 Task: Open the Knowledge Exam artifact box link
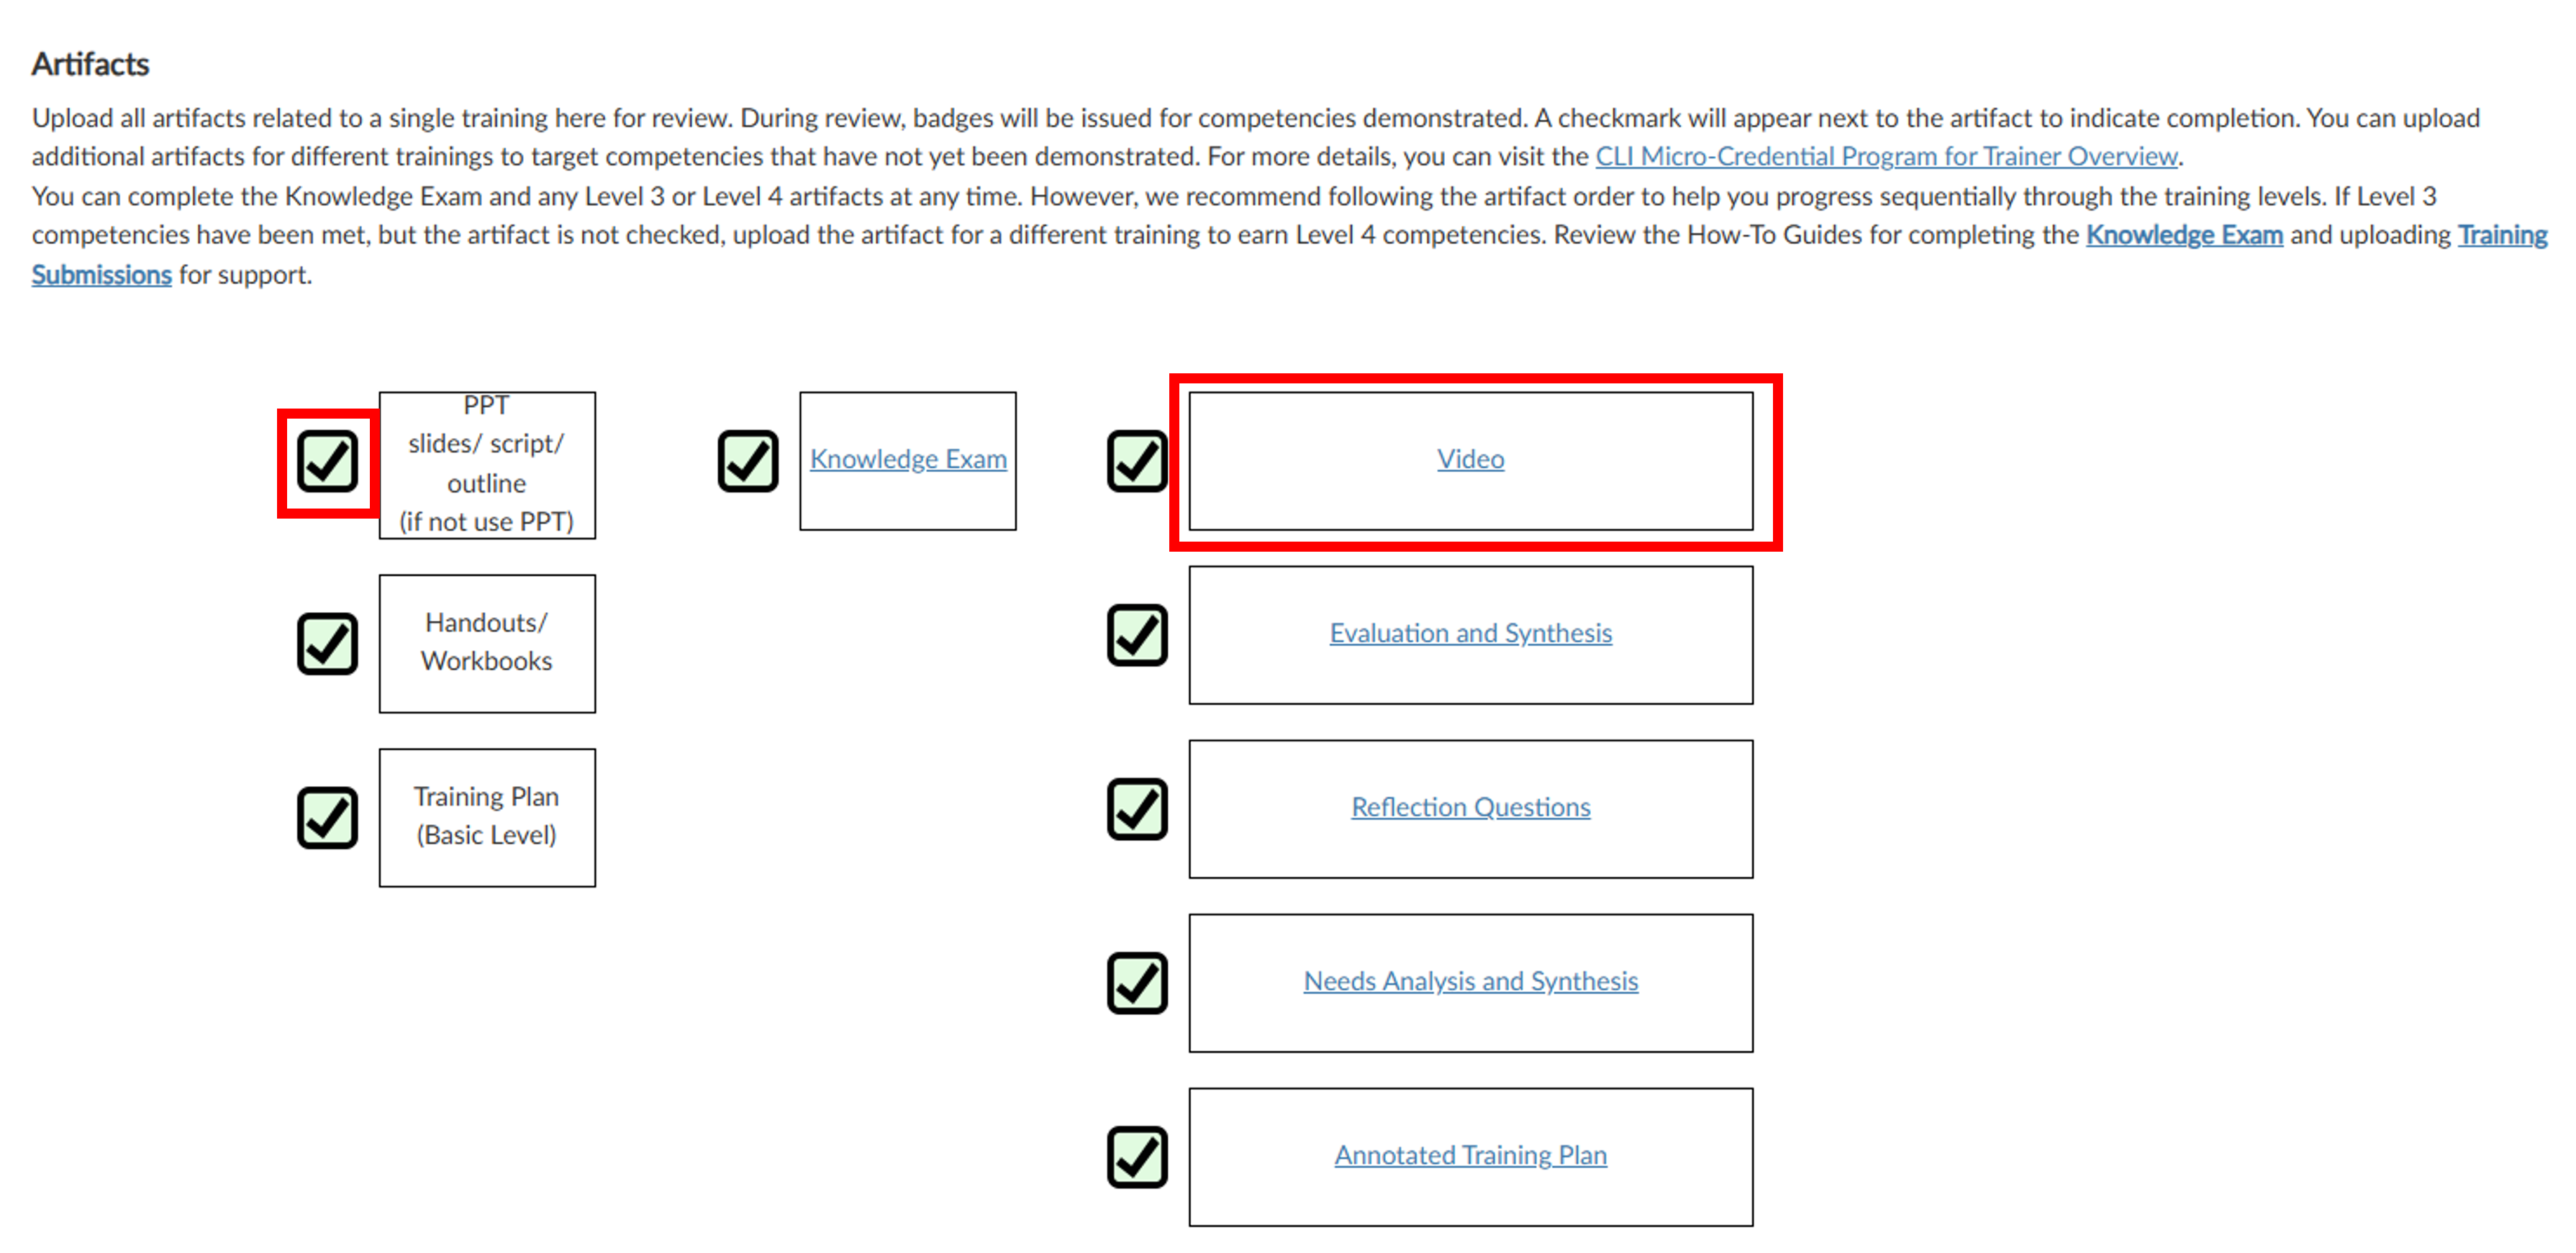908,459
